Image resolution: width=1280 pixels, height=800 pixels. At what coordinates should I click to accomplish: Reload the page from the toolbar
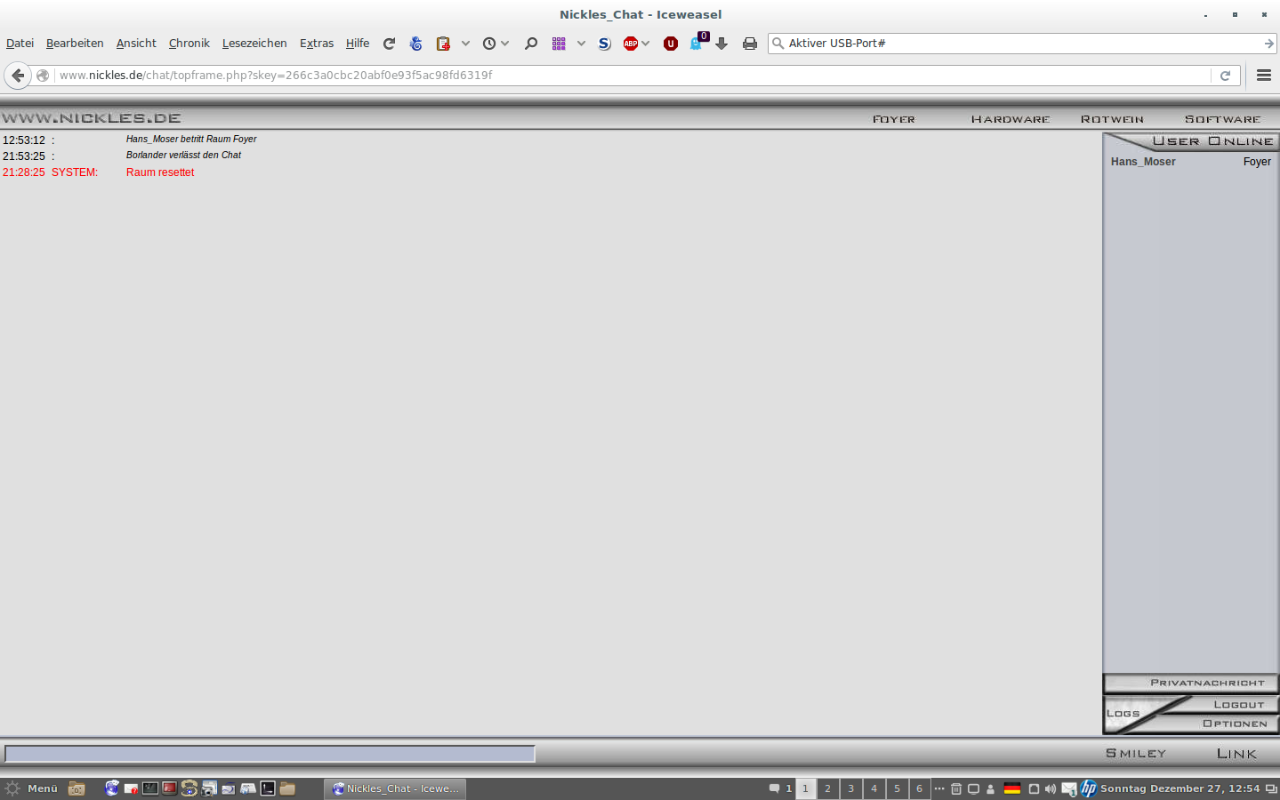[x=389, y=43]
